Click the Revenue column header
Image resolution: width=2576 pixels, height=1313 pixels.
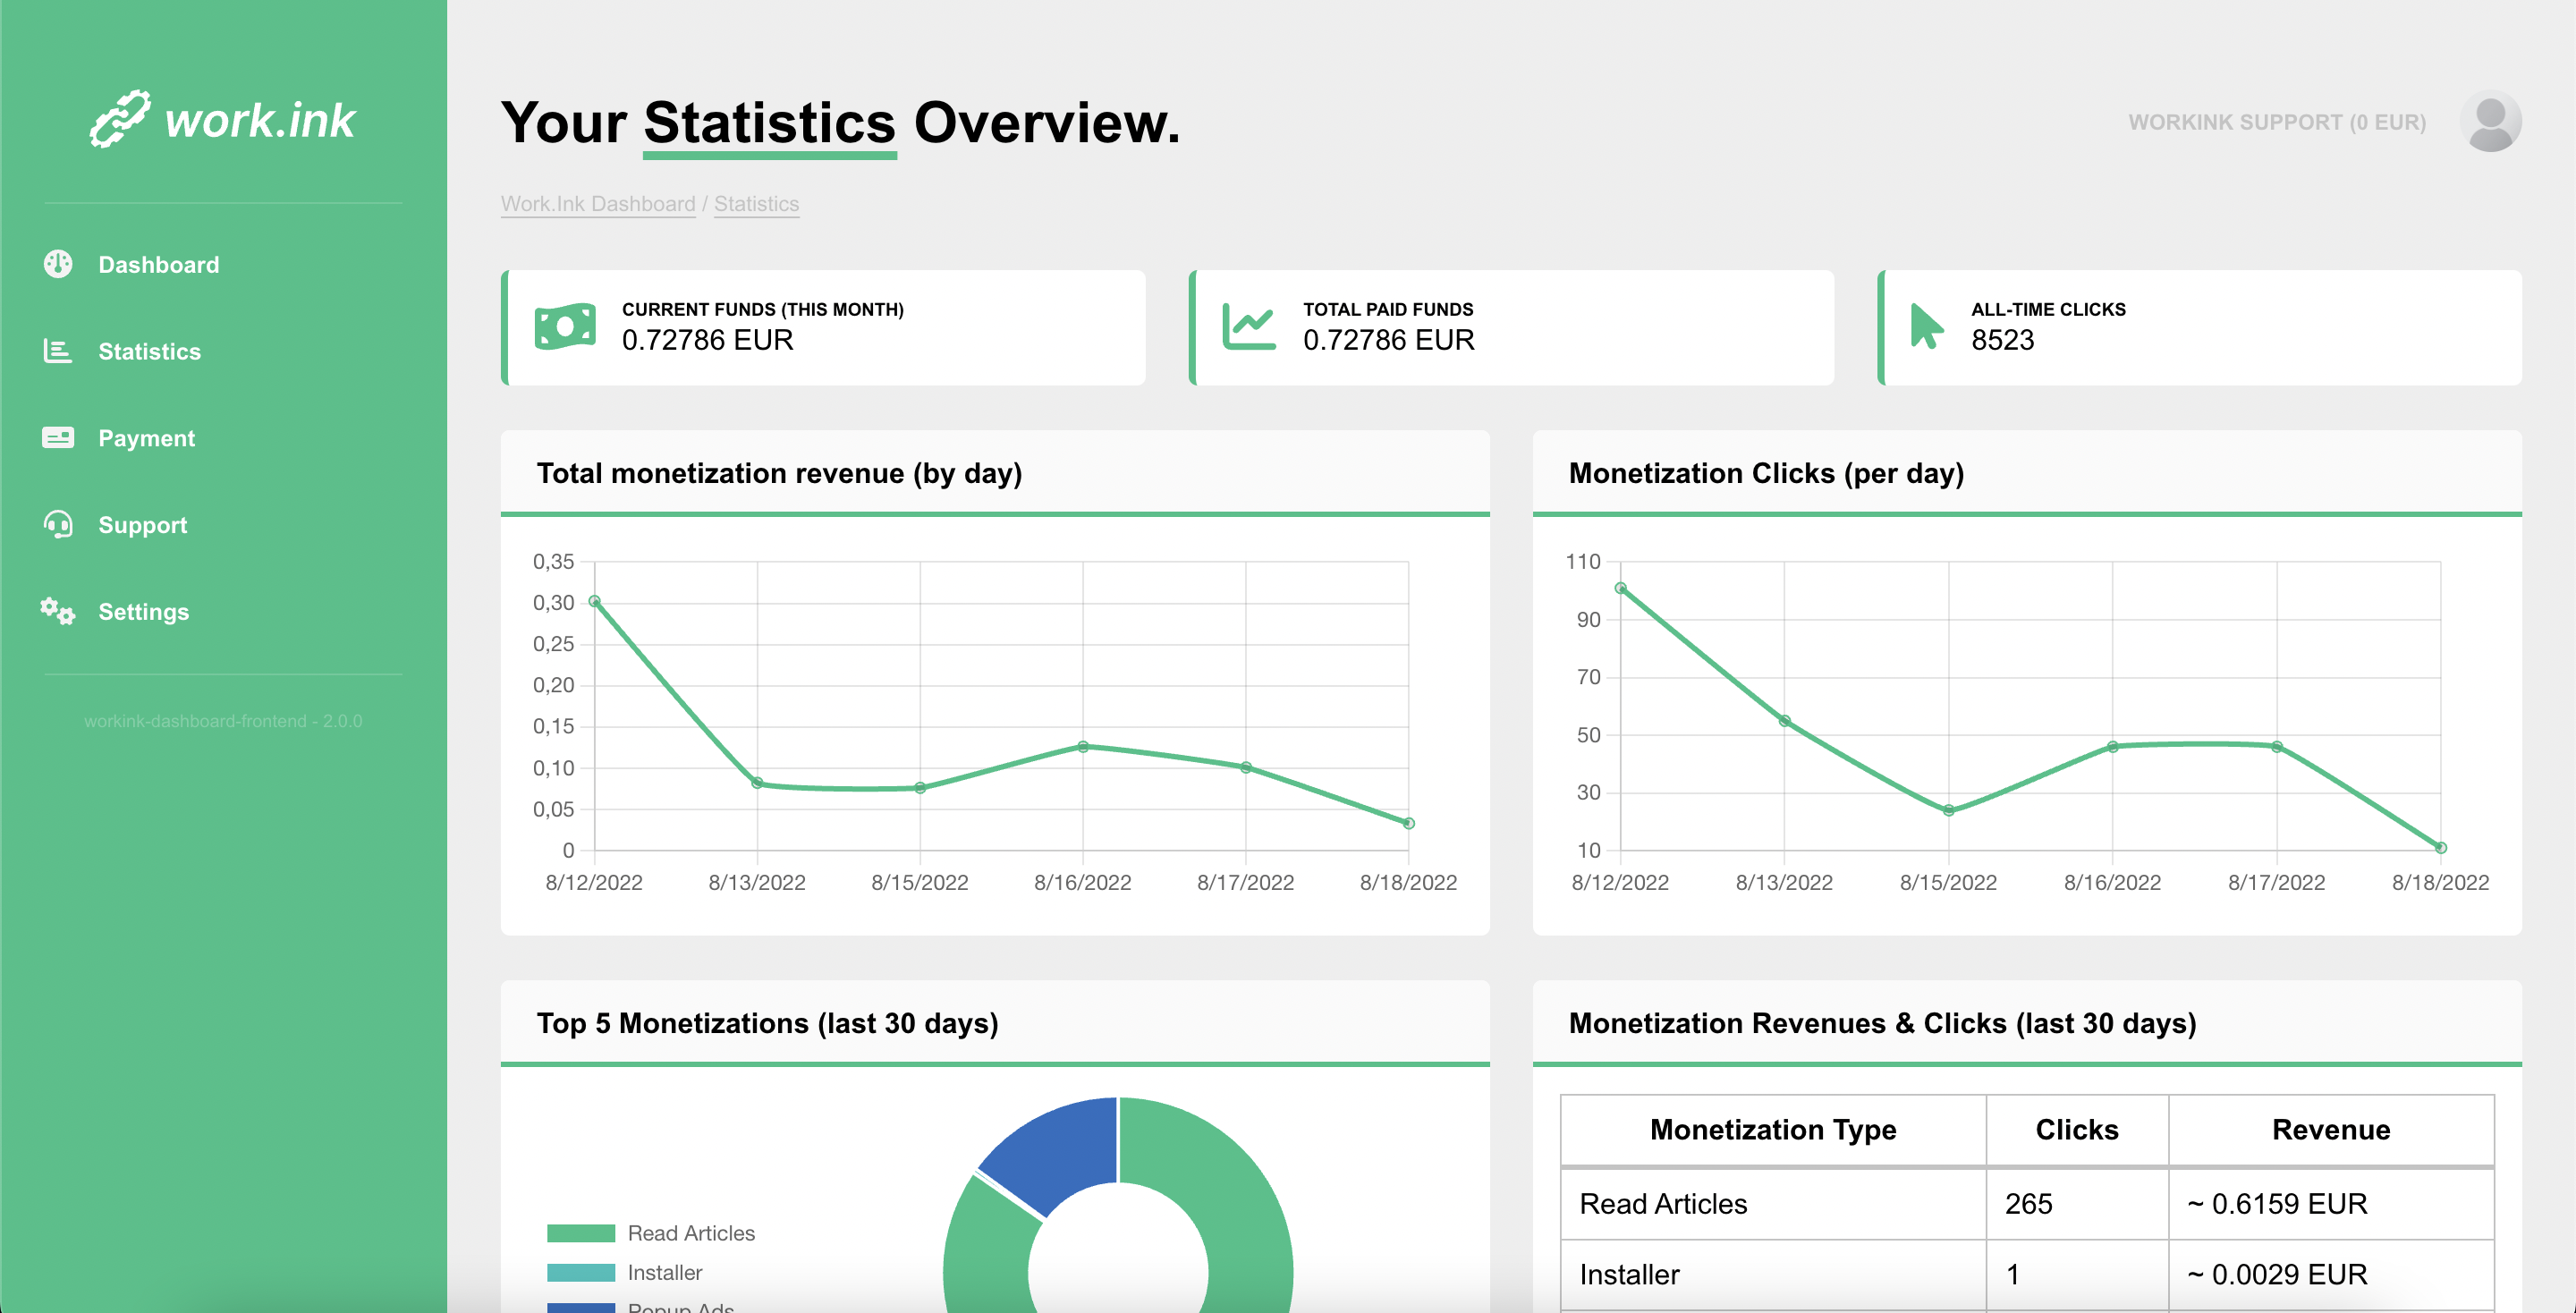(x=2331, y=1129)
